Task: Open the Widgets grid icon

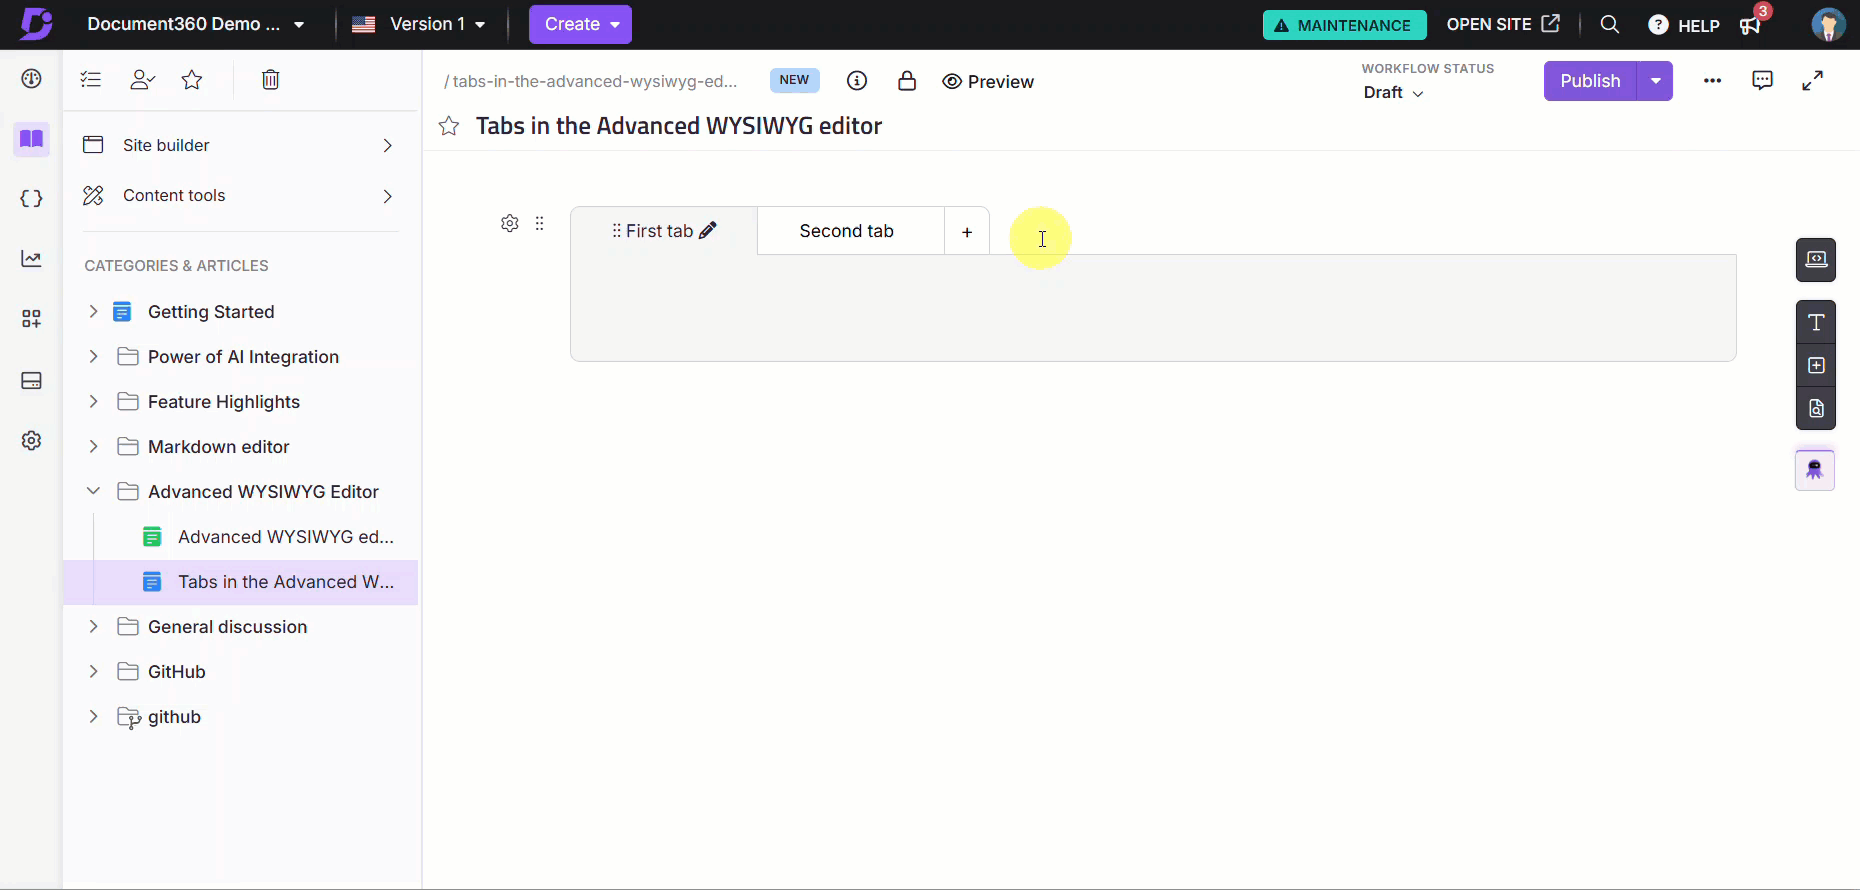Action: tap(32, 319)
